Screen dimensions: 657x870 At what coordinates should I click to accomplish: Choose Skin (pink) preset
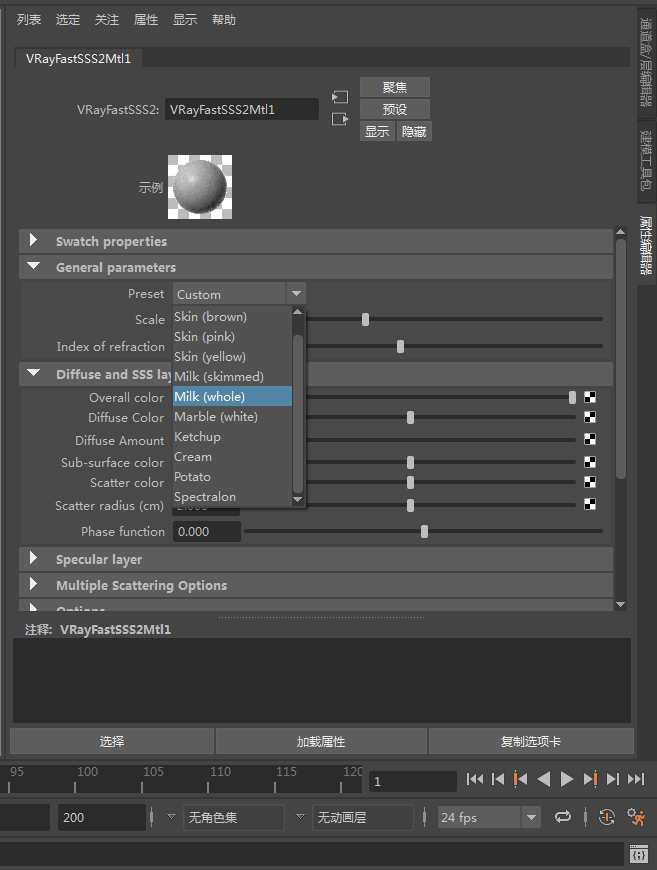pyautogui.click(x=233, y=336)
